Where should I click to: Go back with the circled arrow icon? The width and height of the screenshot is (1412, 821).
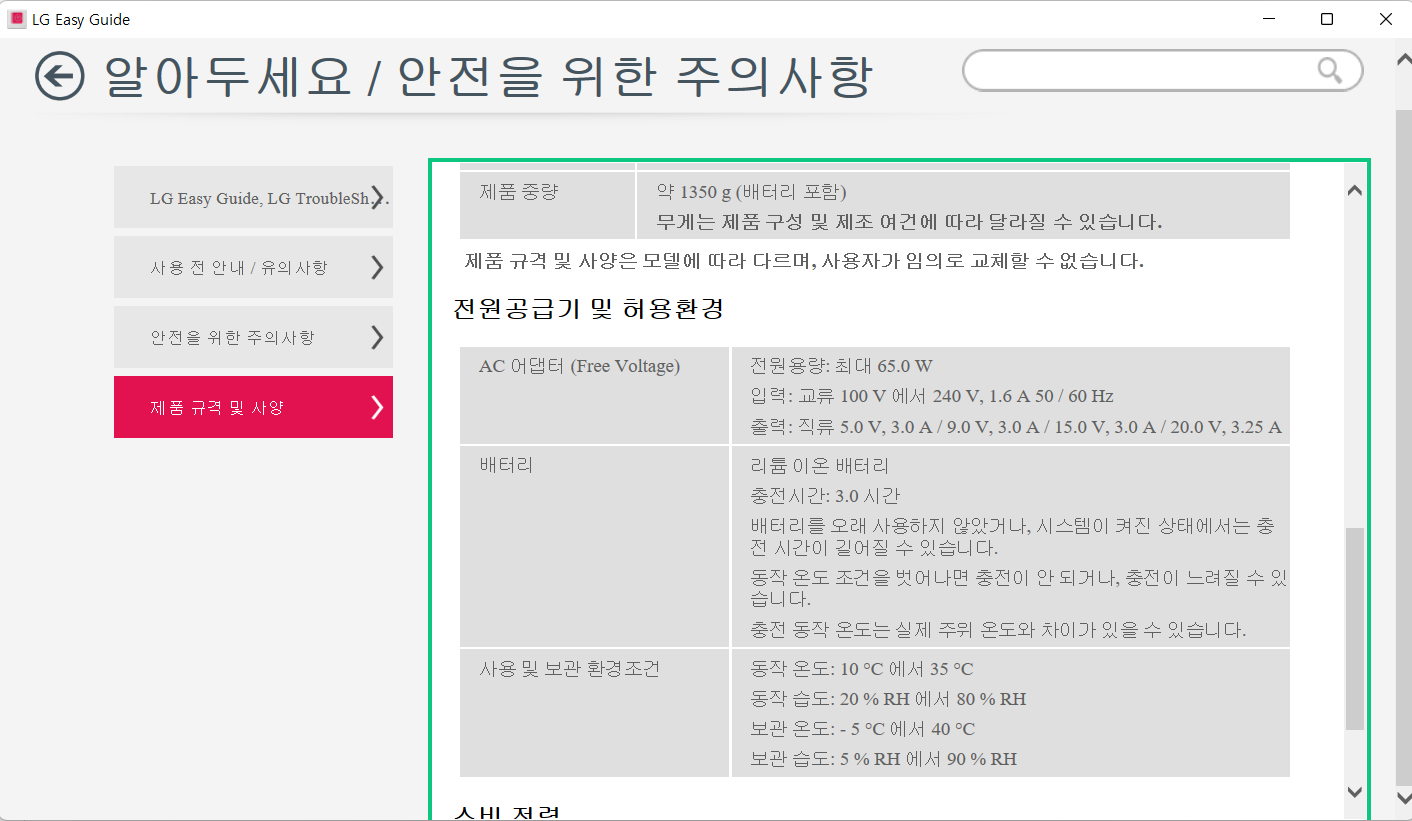pos(59,77)
